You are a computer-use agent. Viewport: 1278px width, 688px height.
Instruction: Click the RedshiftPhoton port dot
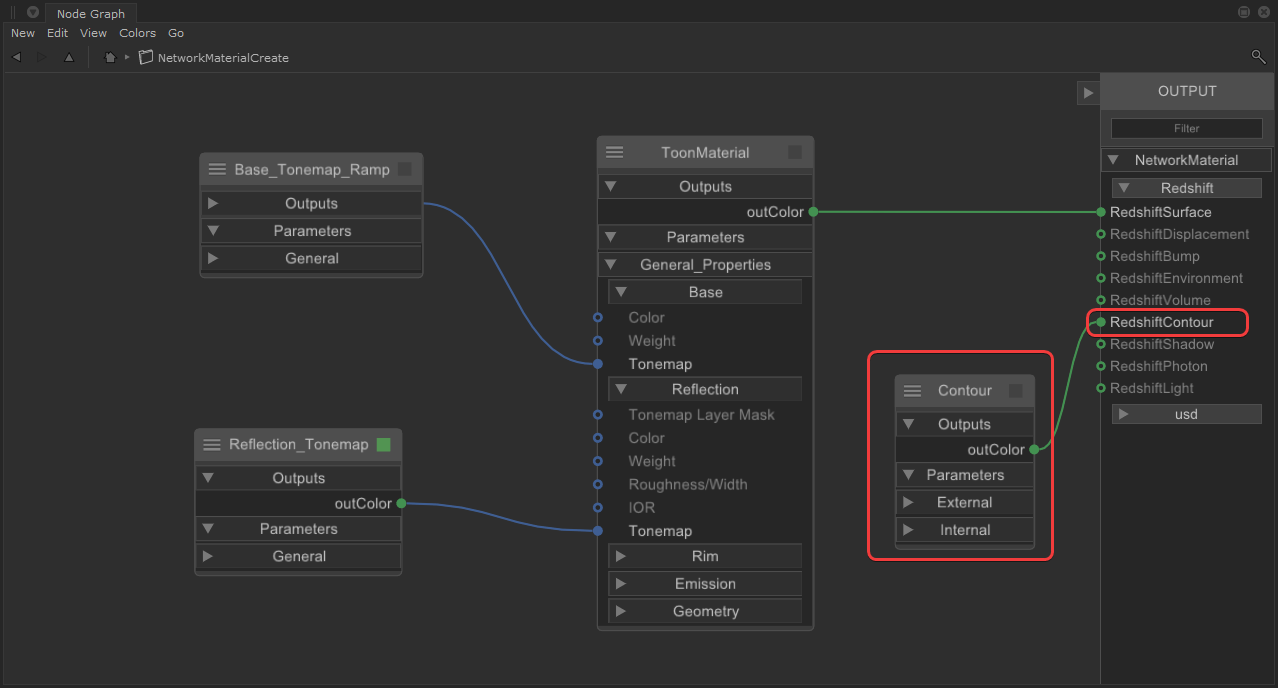pos(1101,366)
